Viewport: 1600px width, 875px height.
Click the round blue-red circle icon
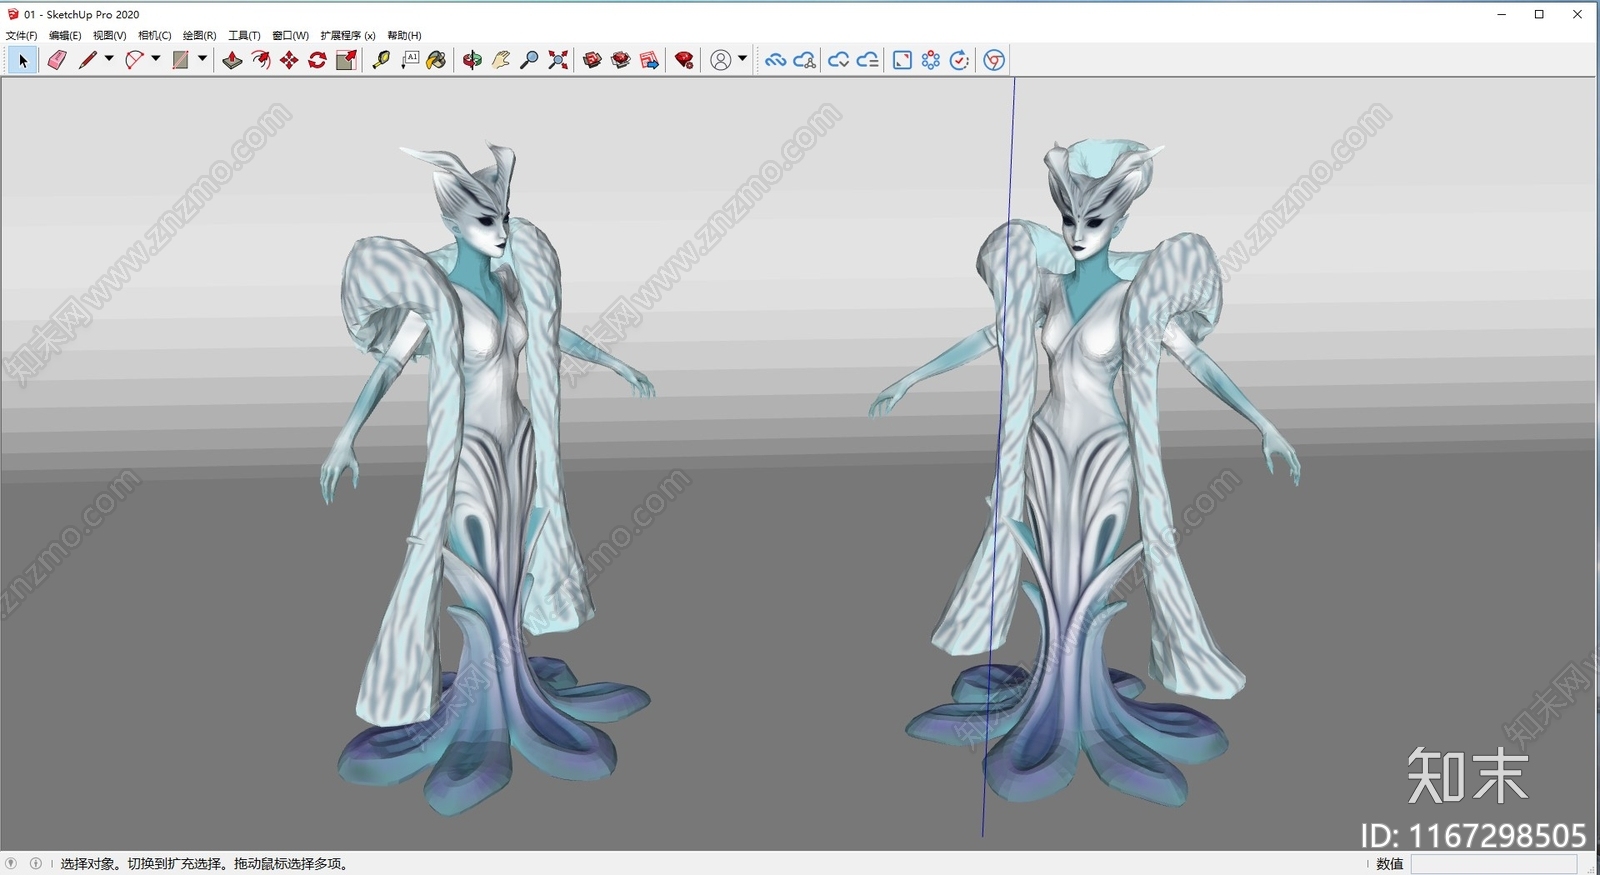[x=993, y=60]
